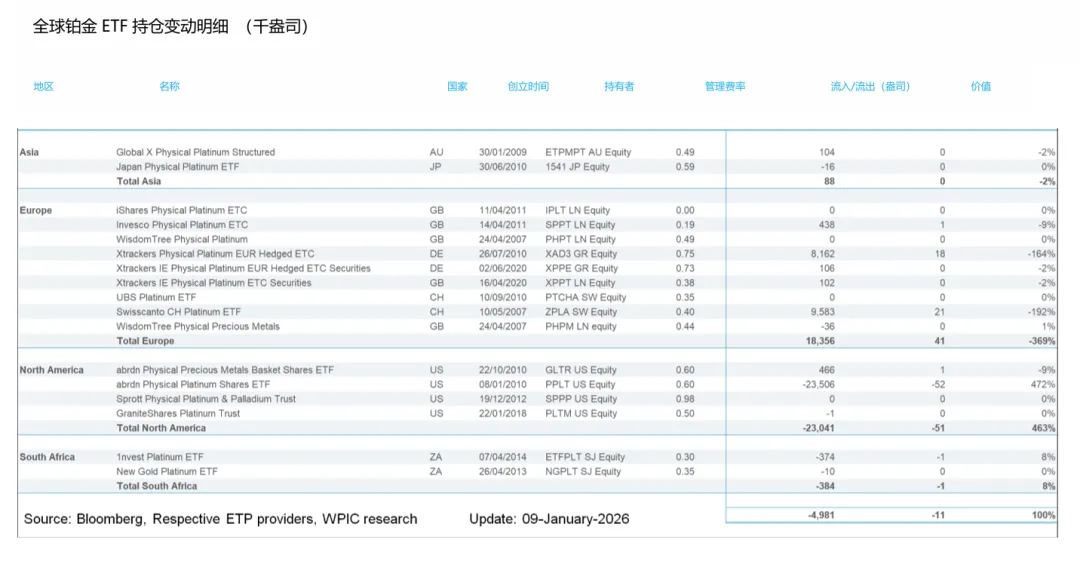Click the flow value 8,162
Viewport: 1080px width, 570px height.
(822, 253)
